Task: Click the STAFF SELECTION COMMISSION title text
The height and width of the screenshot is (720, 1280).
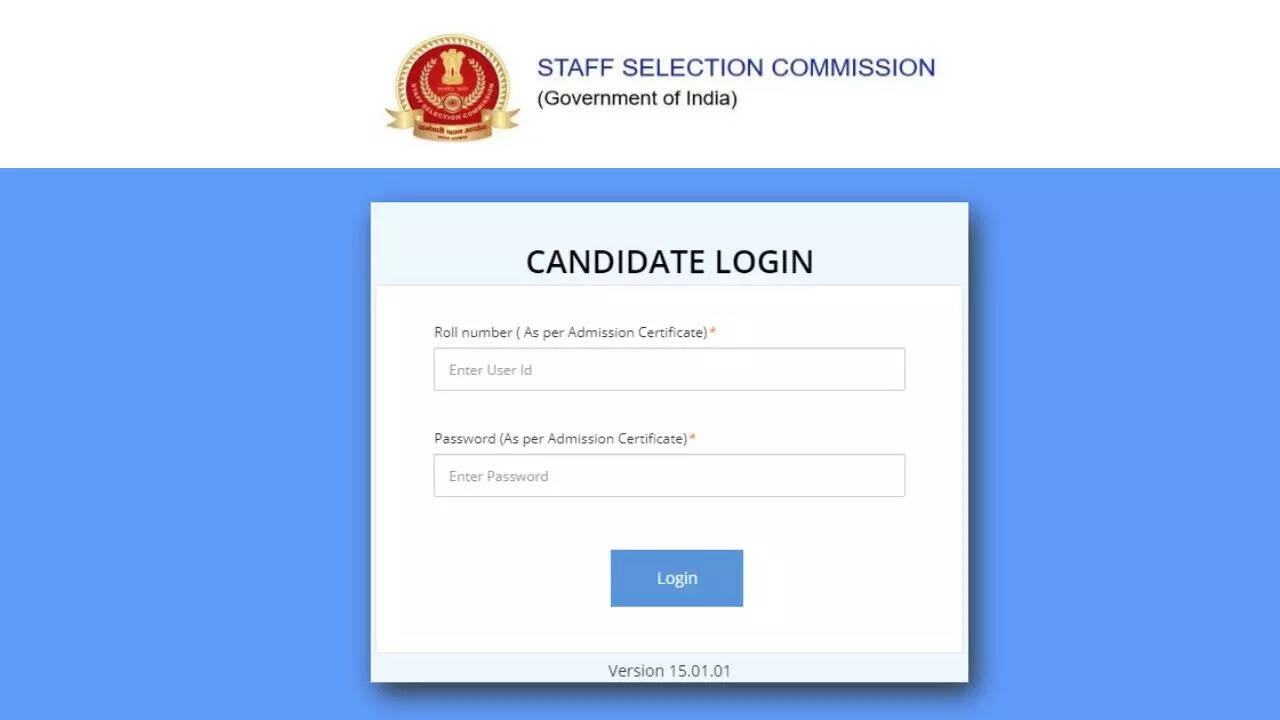Action: 736,68
